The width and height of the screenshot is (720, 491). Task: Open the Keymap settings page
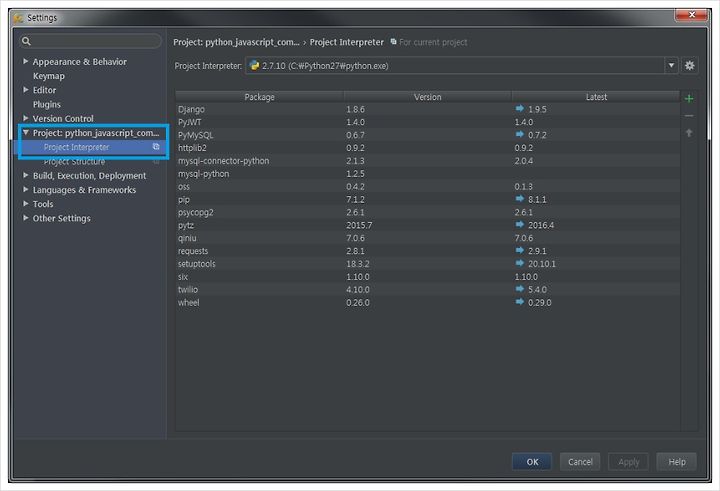click(49, 76)
